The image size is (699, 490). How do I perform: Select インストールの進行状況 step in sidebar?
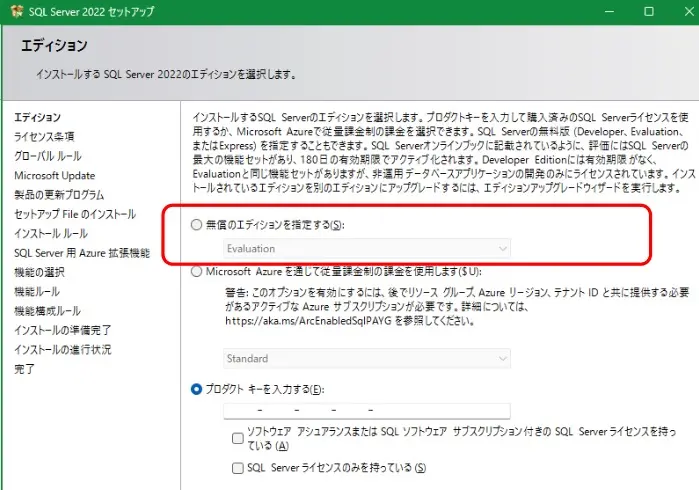[x=62, y=350]
